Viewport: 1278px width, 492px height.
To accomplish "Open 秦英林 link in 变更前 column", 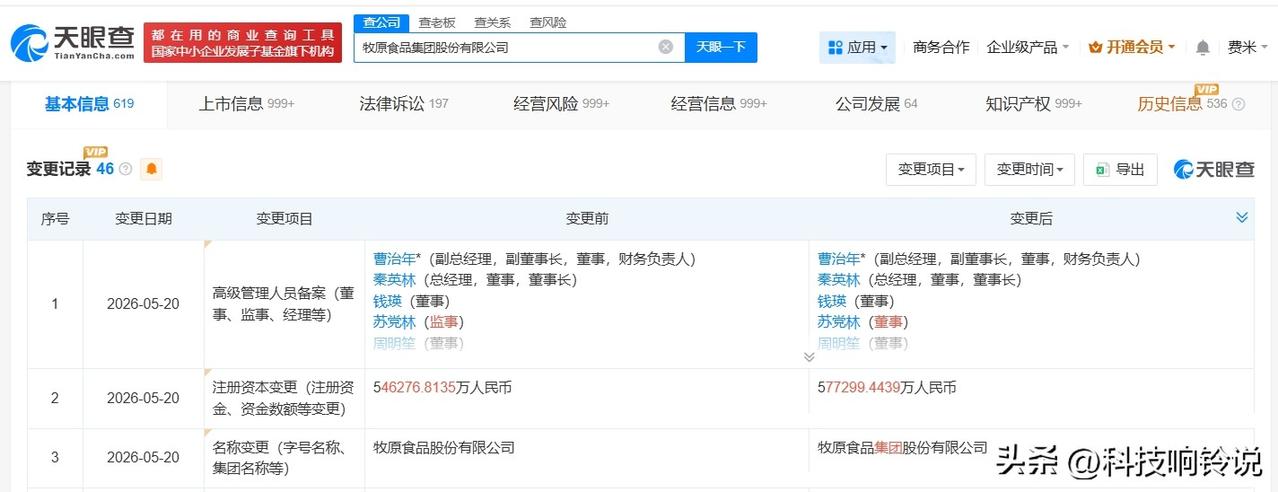I will [x=394, y=280].
